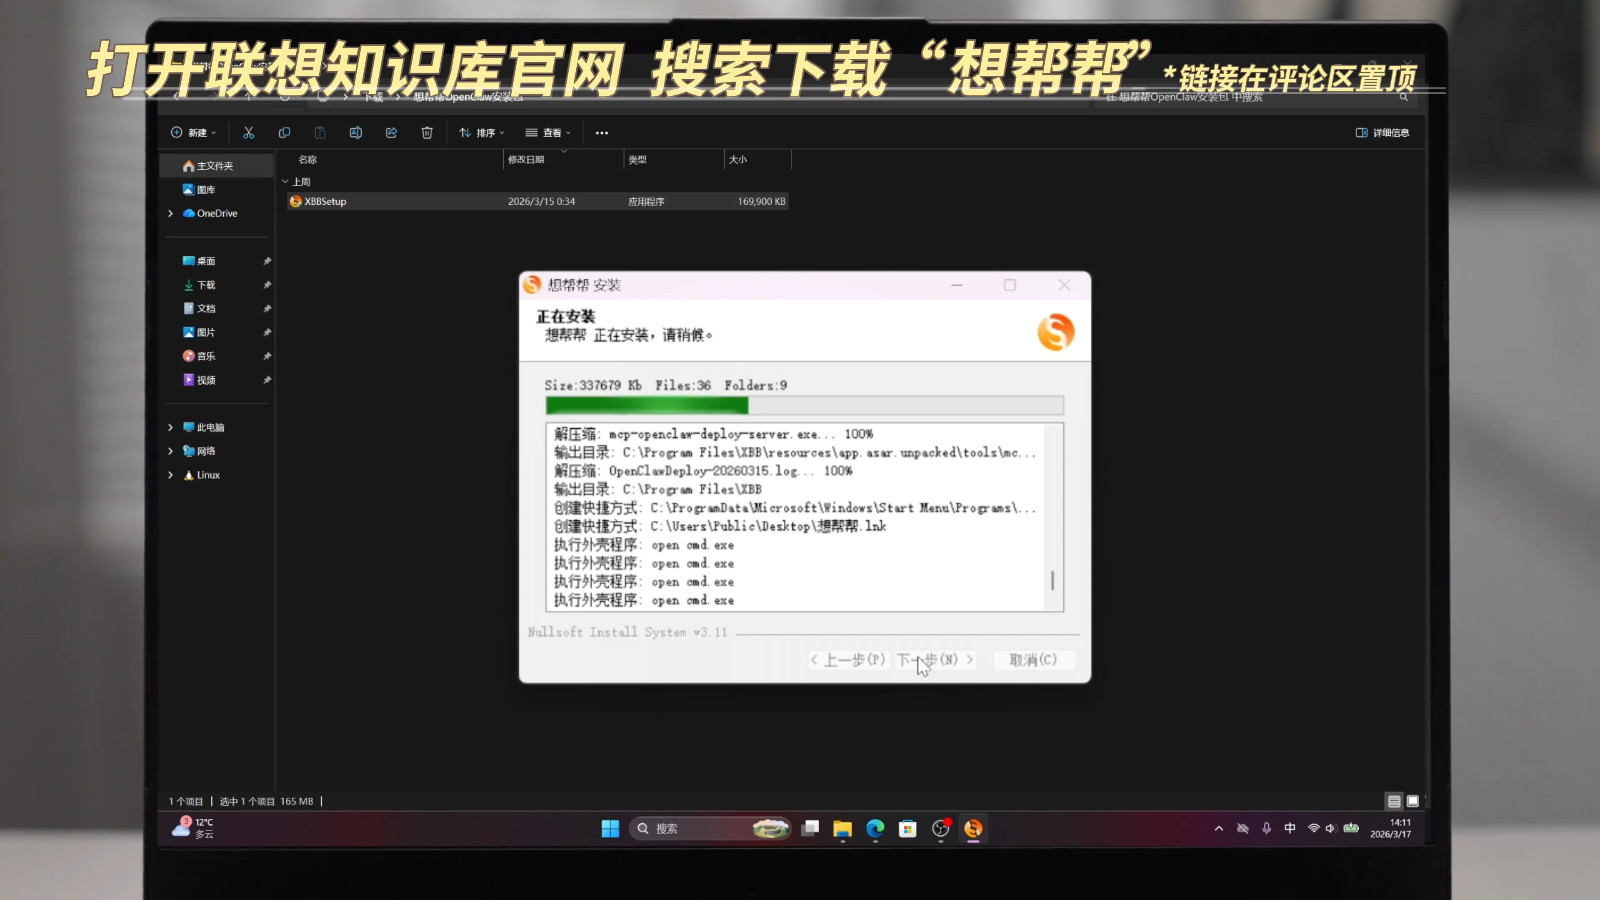Click the 取消(C) button in installer

click(1033, 660)
